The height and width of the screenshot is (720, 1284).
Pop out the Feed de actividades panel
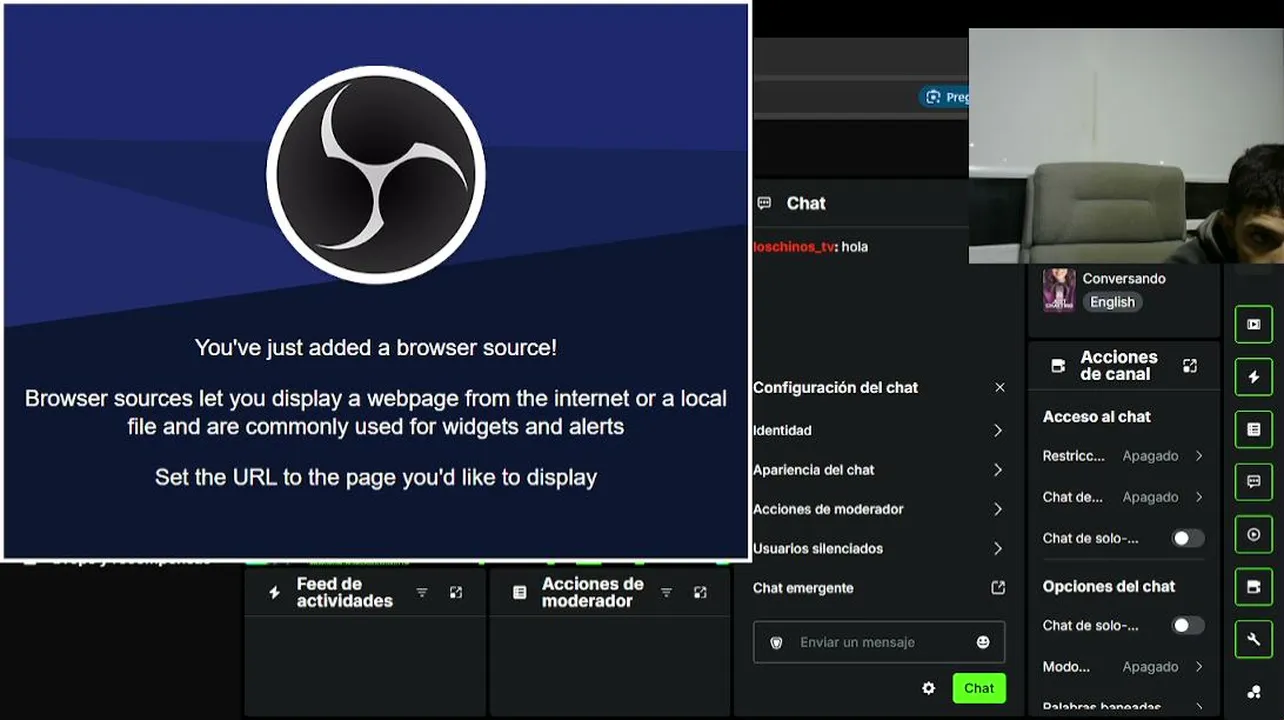tap(456, 593)
